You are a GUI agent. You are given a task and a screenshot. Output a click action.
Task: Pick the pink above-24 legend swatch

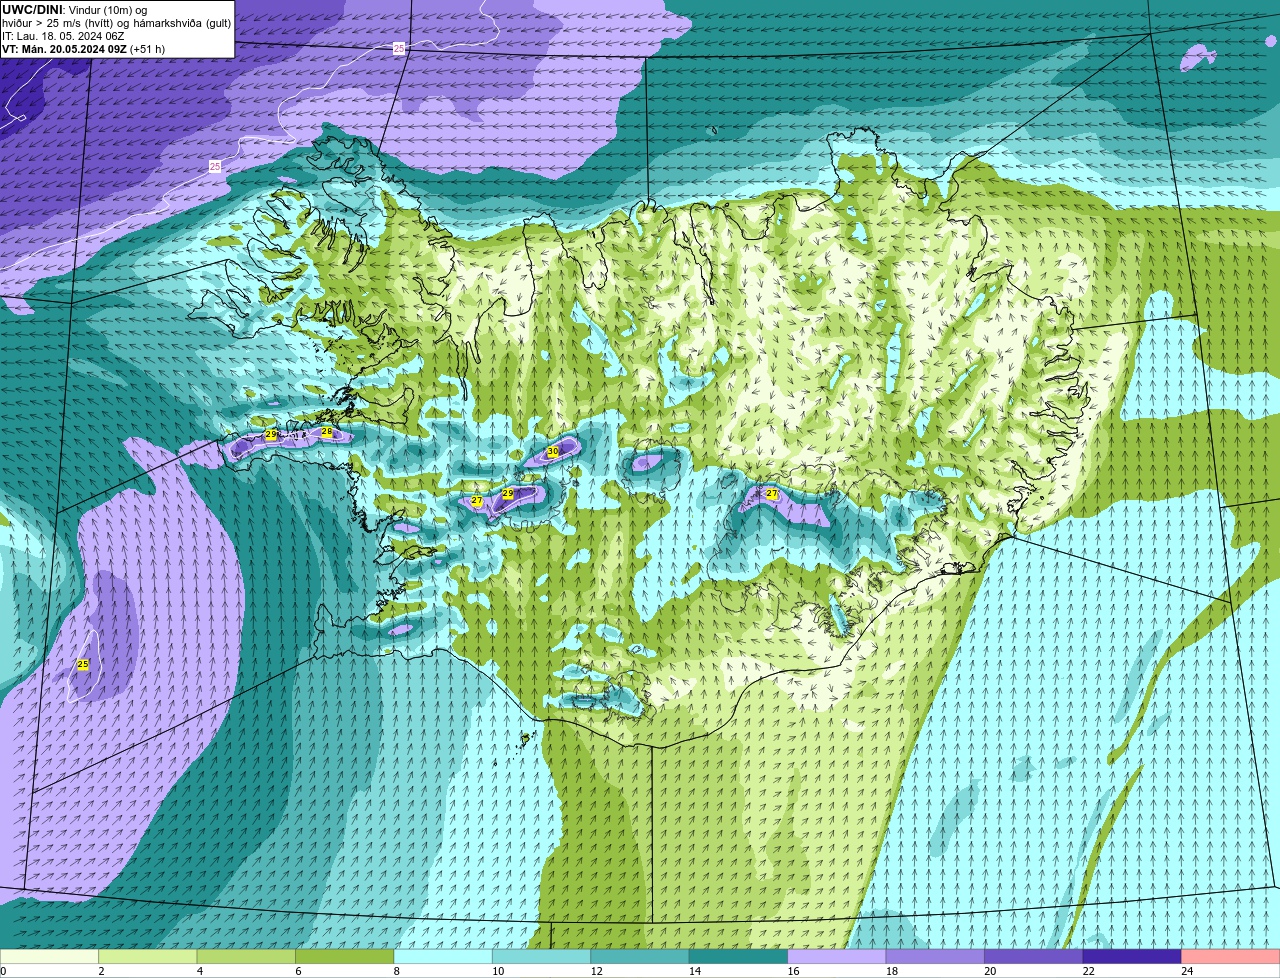[1231, 957]
